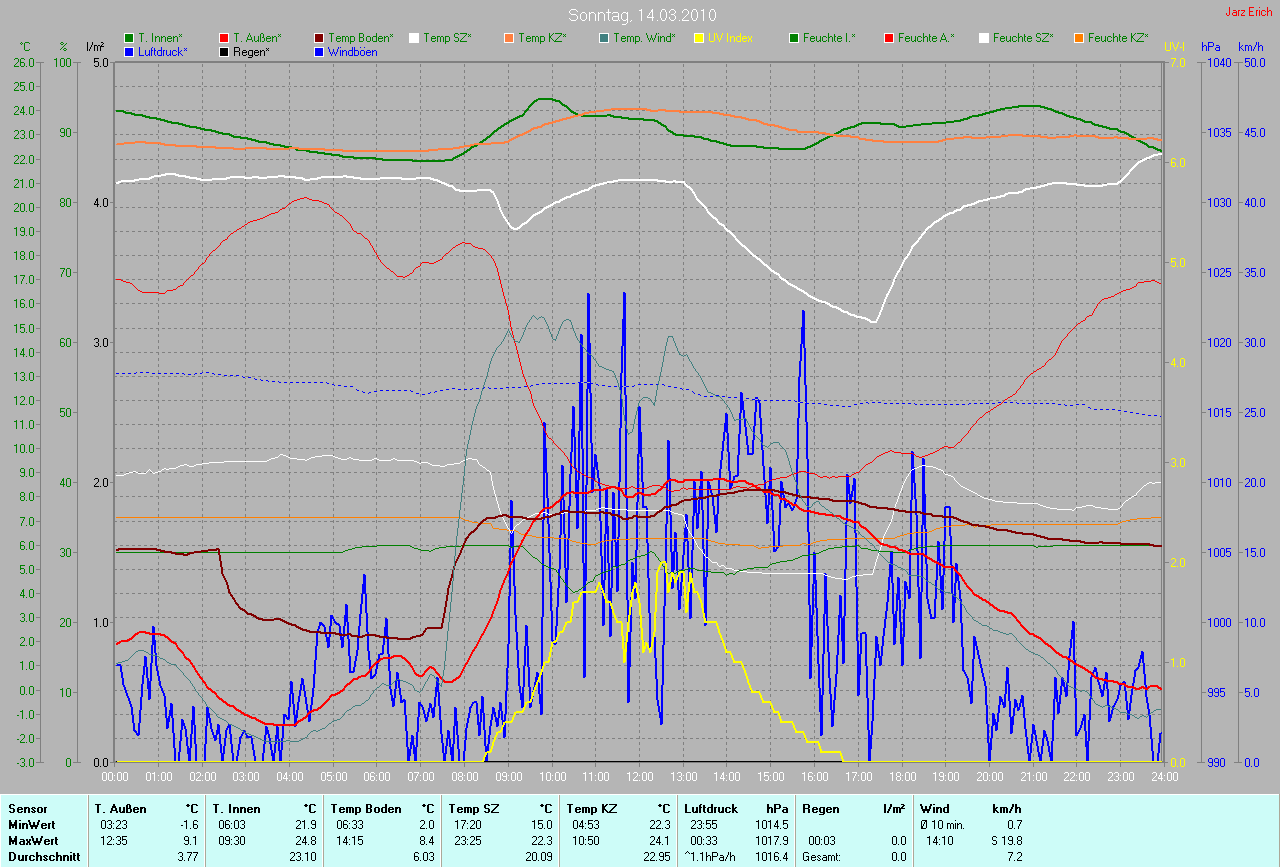Click the Wind table column header
This screenshot has width=1280, height=867.
pyautogui.click(x=935, y=809)
